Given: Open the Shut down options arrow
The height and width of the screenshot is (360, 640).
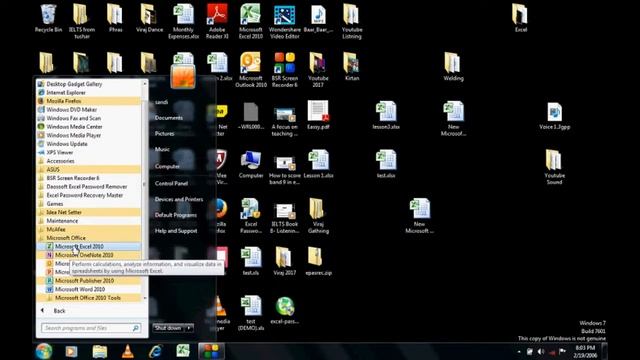Looking at the screenshot, I should click(x=189, y=328).
